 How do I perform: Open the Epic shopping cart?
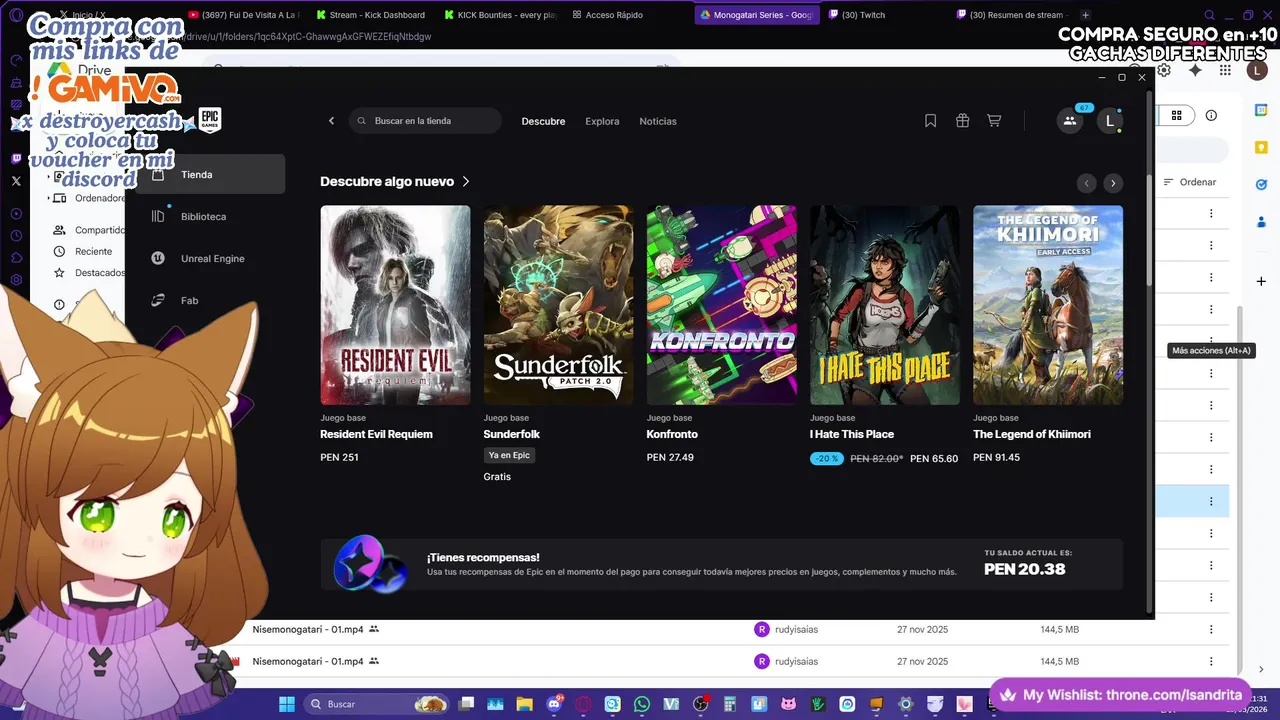tap(994, 121)
